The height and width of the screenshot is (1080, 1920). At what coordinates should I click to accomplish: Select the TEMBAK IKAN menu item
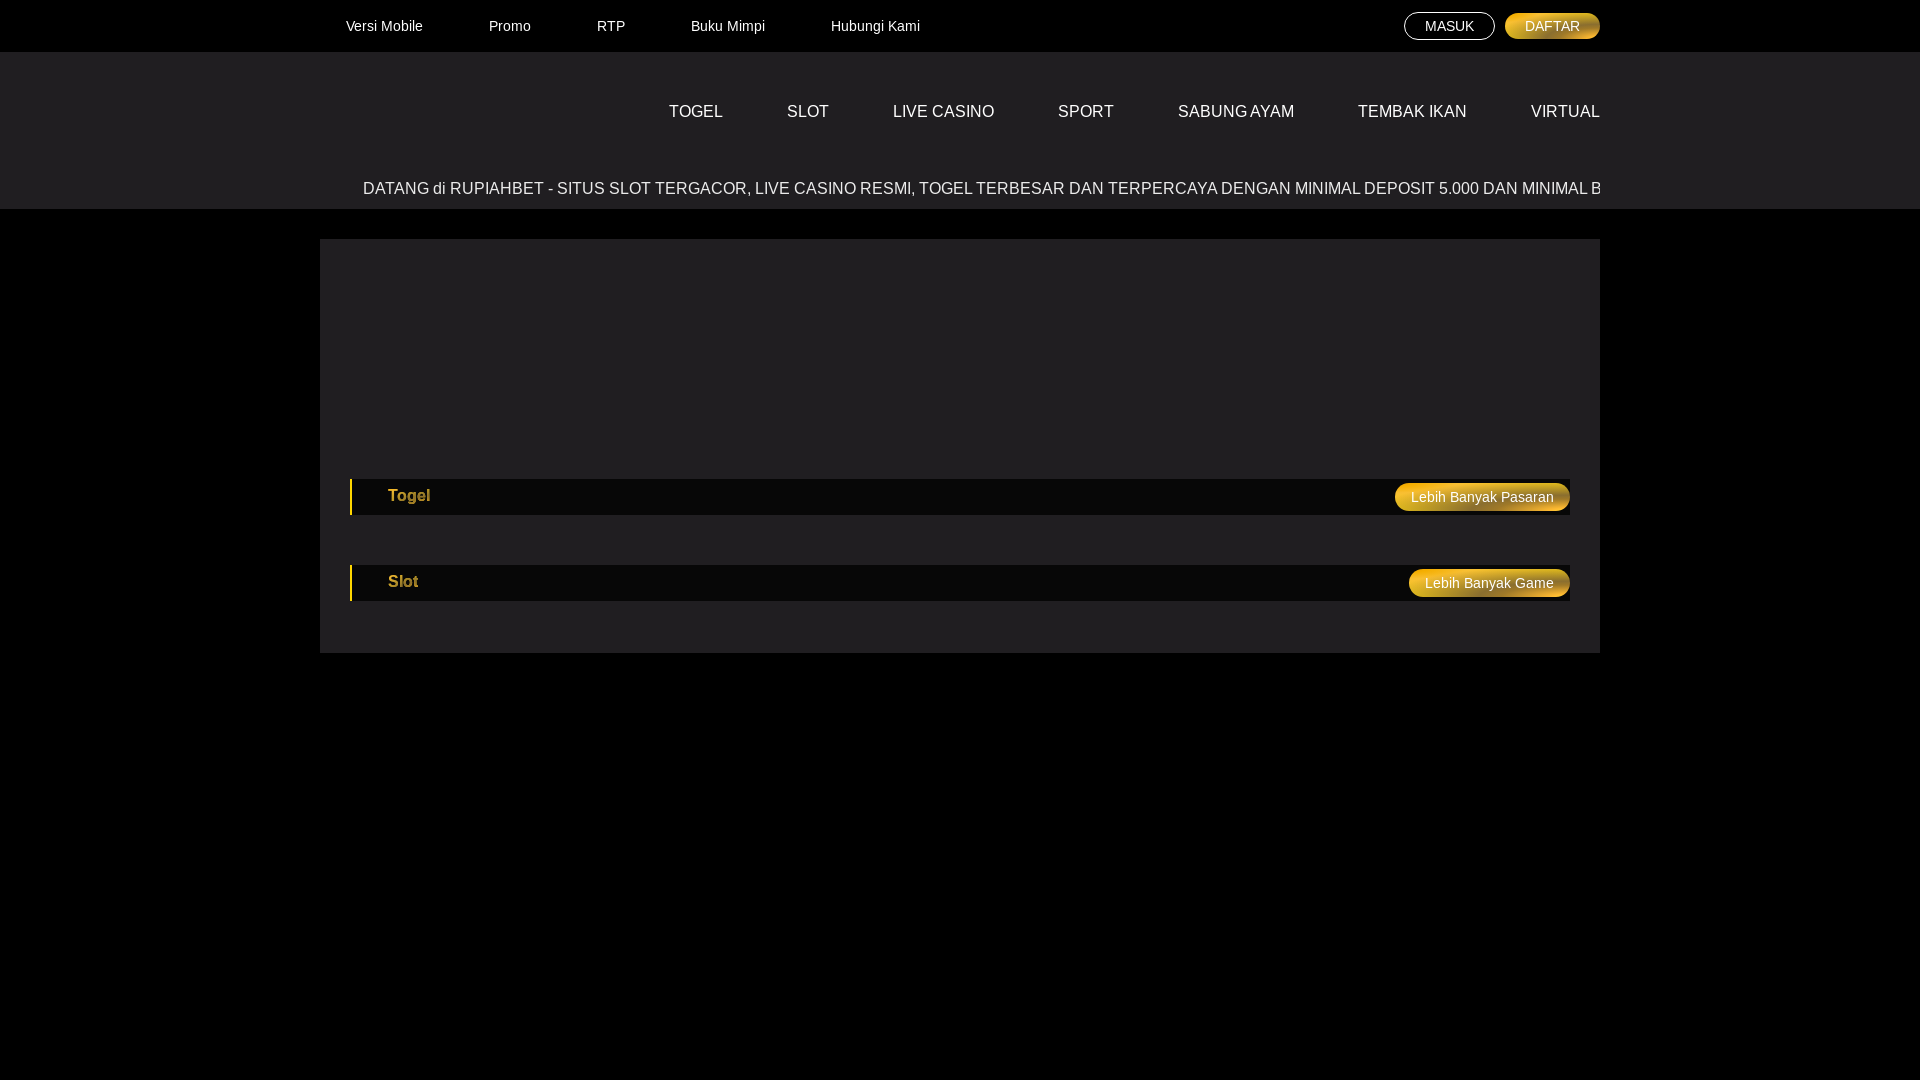tap(1412, 112)
